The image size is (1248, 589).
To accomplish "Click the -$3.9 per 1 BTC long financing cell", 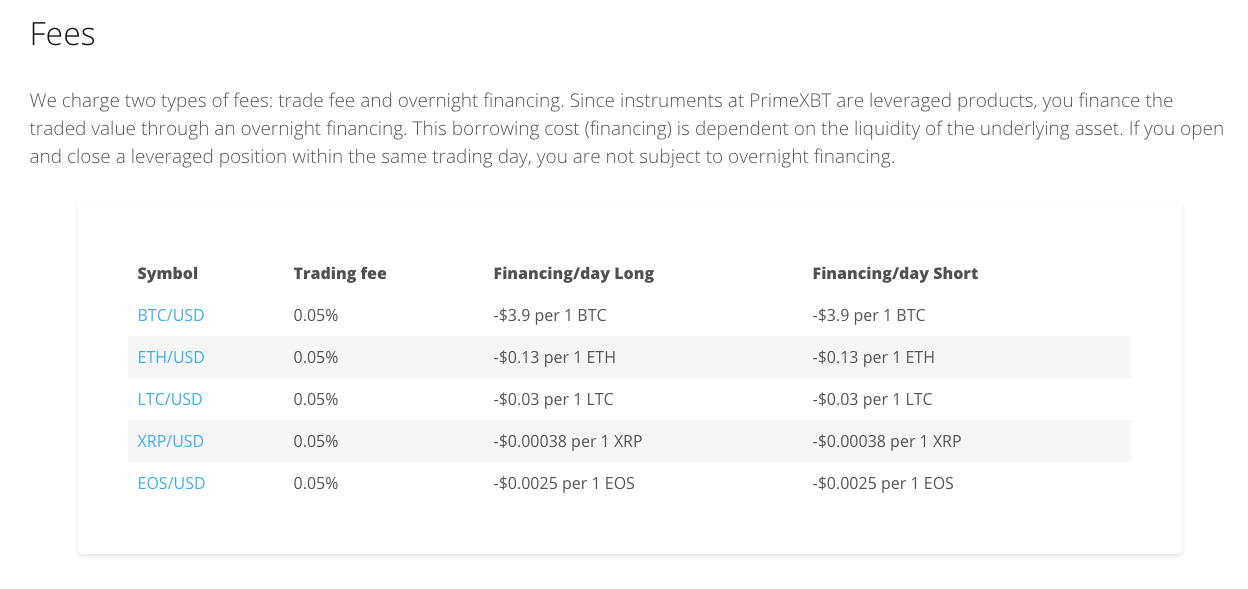I will [x=550, y=315].
